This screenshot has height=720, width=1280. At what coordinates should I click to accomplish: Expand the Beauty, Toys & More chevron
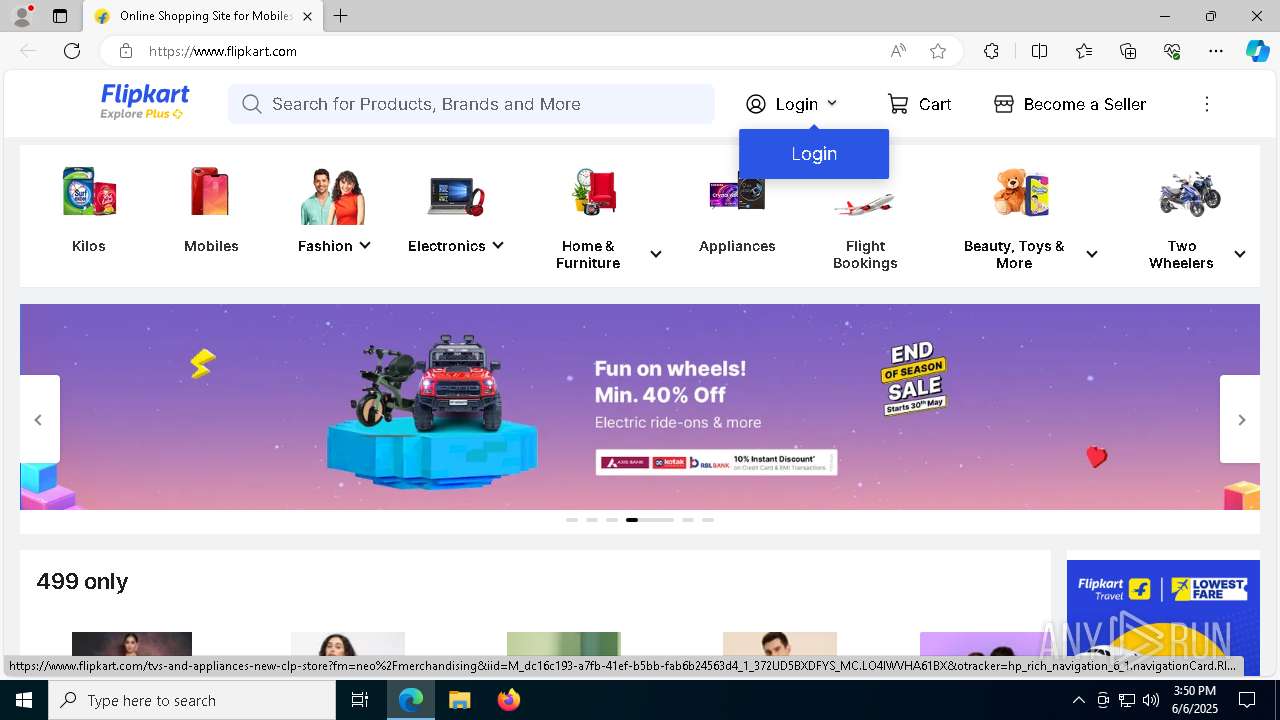click(x=1092, y=254)
